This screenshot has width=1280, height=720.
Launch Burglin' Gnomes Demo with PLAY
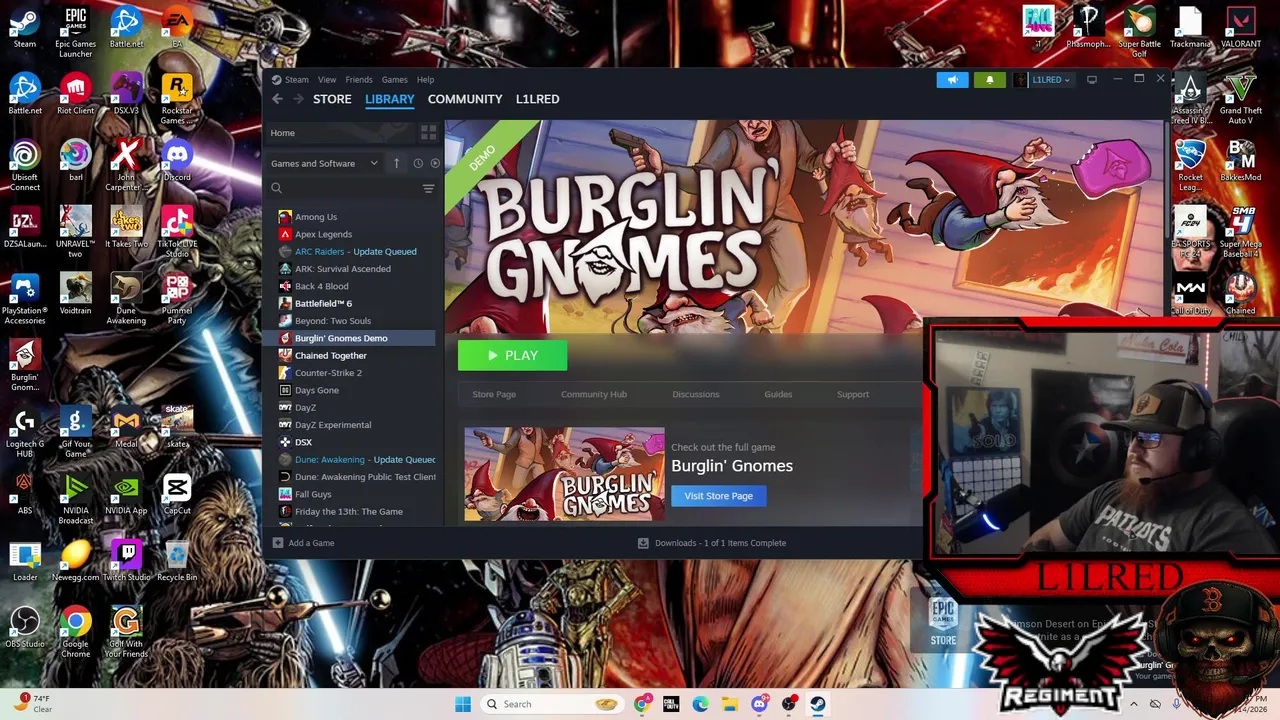click(512, 355)
